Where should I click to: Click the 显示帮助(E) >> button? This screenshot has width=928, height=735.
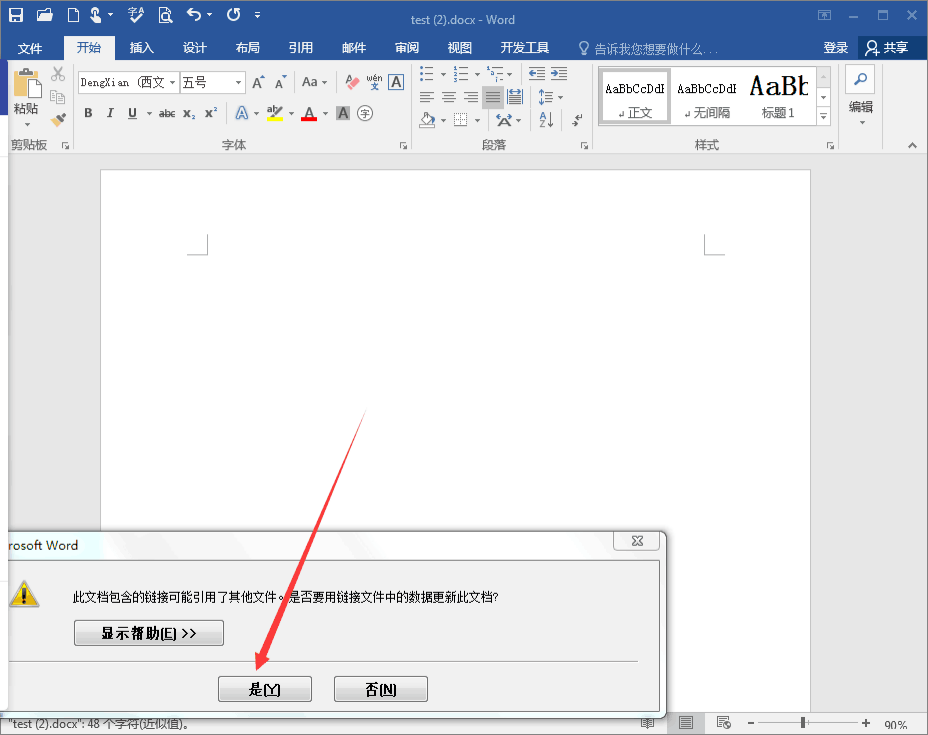click(x=149, y=633)
